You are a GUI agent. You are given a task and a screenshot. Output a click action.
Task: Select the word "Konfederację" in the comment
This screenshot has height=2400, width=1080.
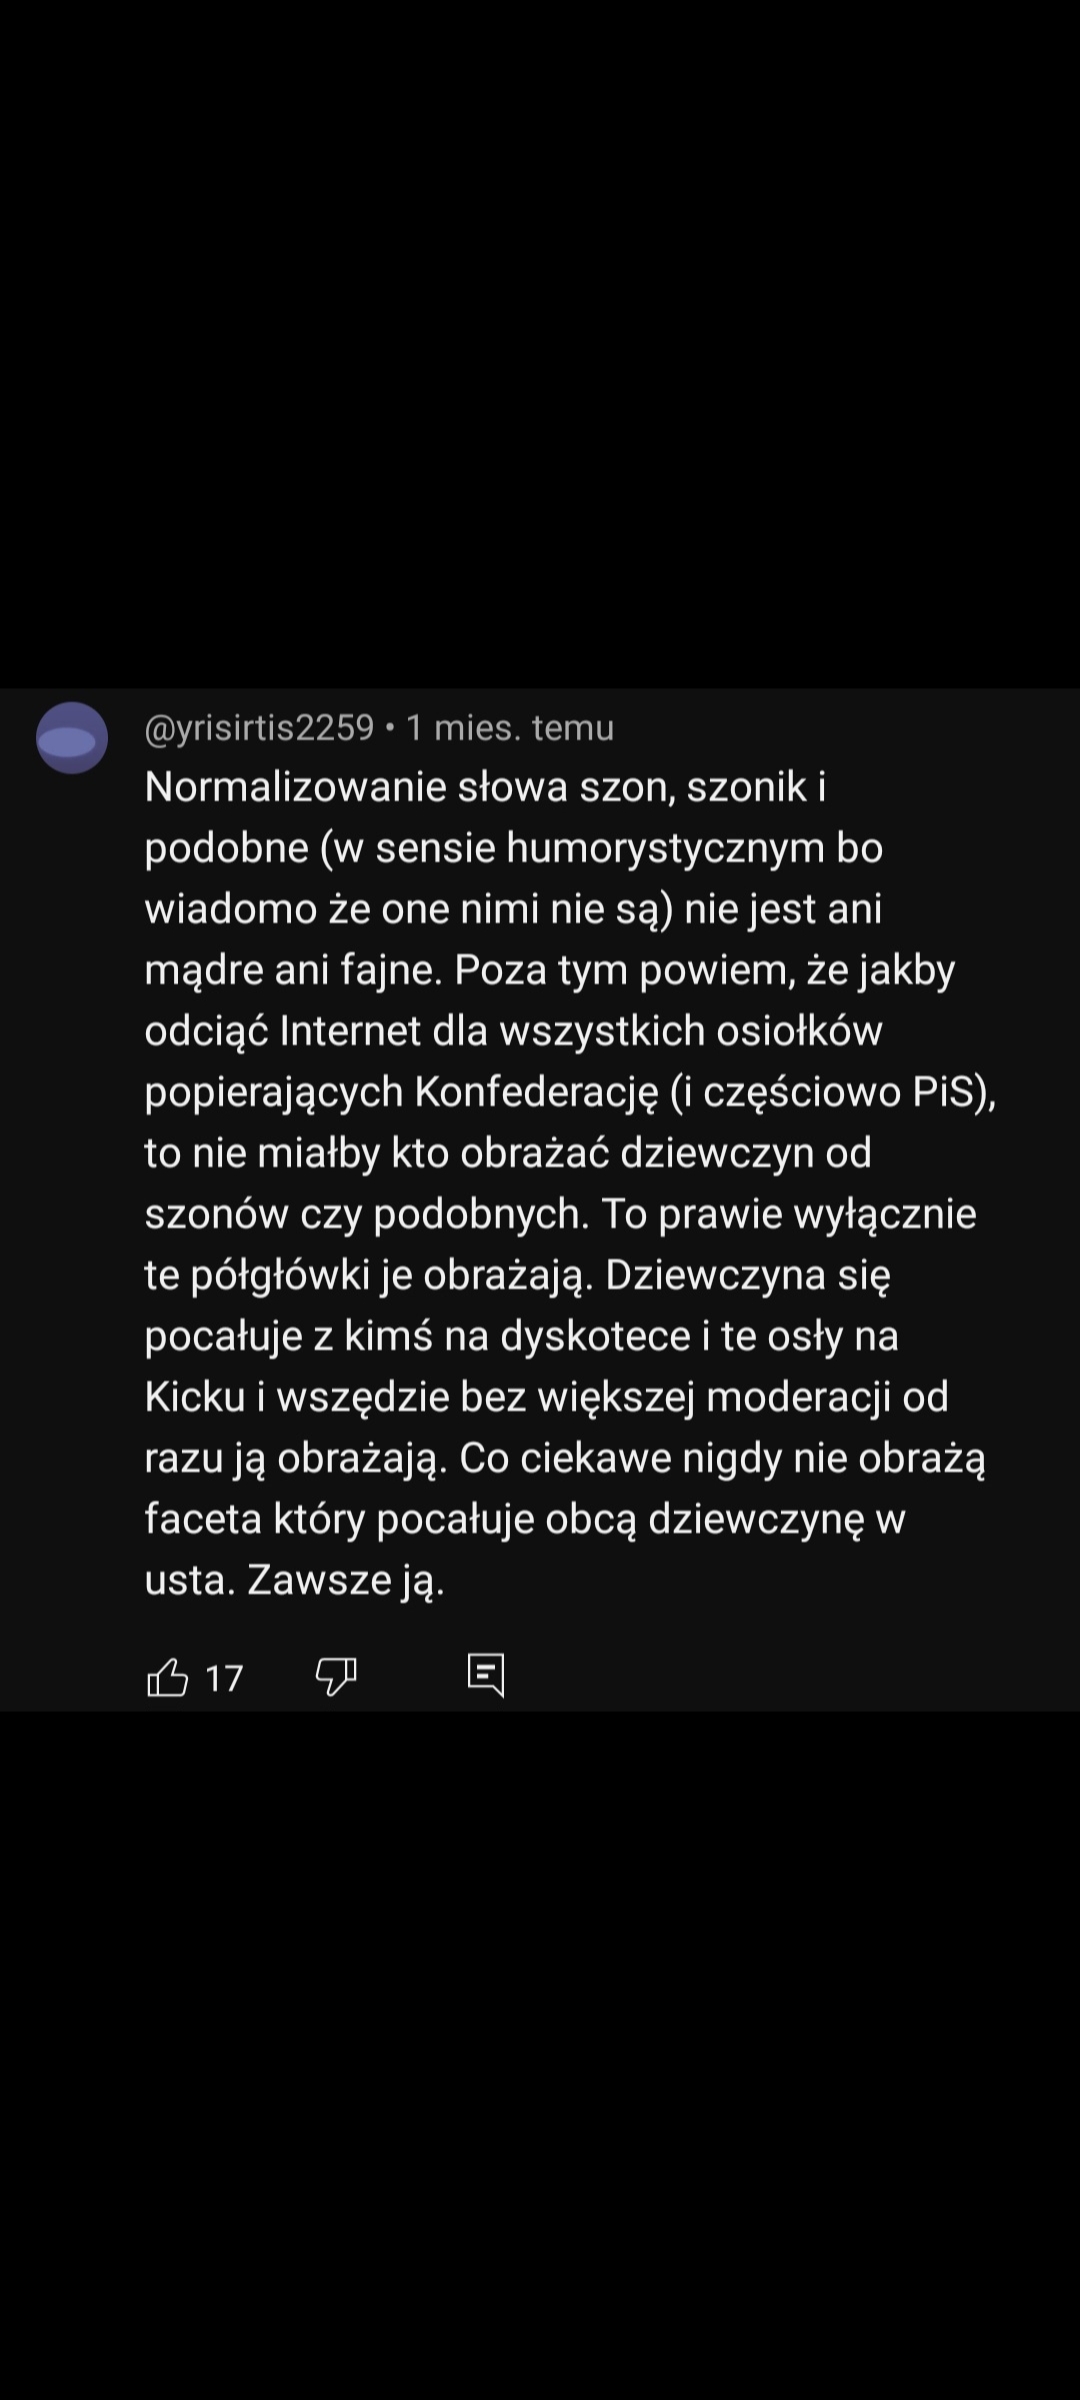point(537,1093)
